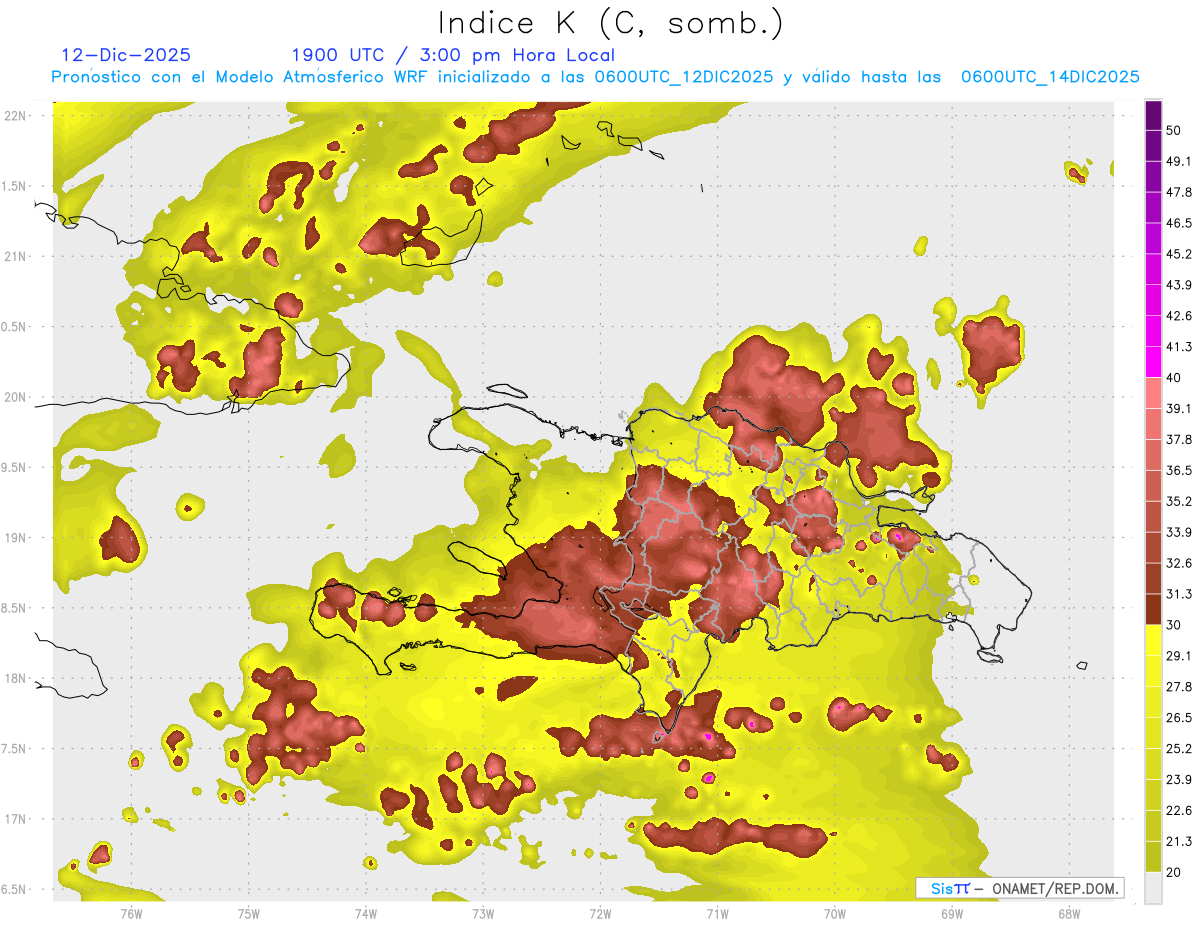
Task: Click the '33.9' colorbar value
Action: point(1179,532)
